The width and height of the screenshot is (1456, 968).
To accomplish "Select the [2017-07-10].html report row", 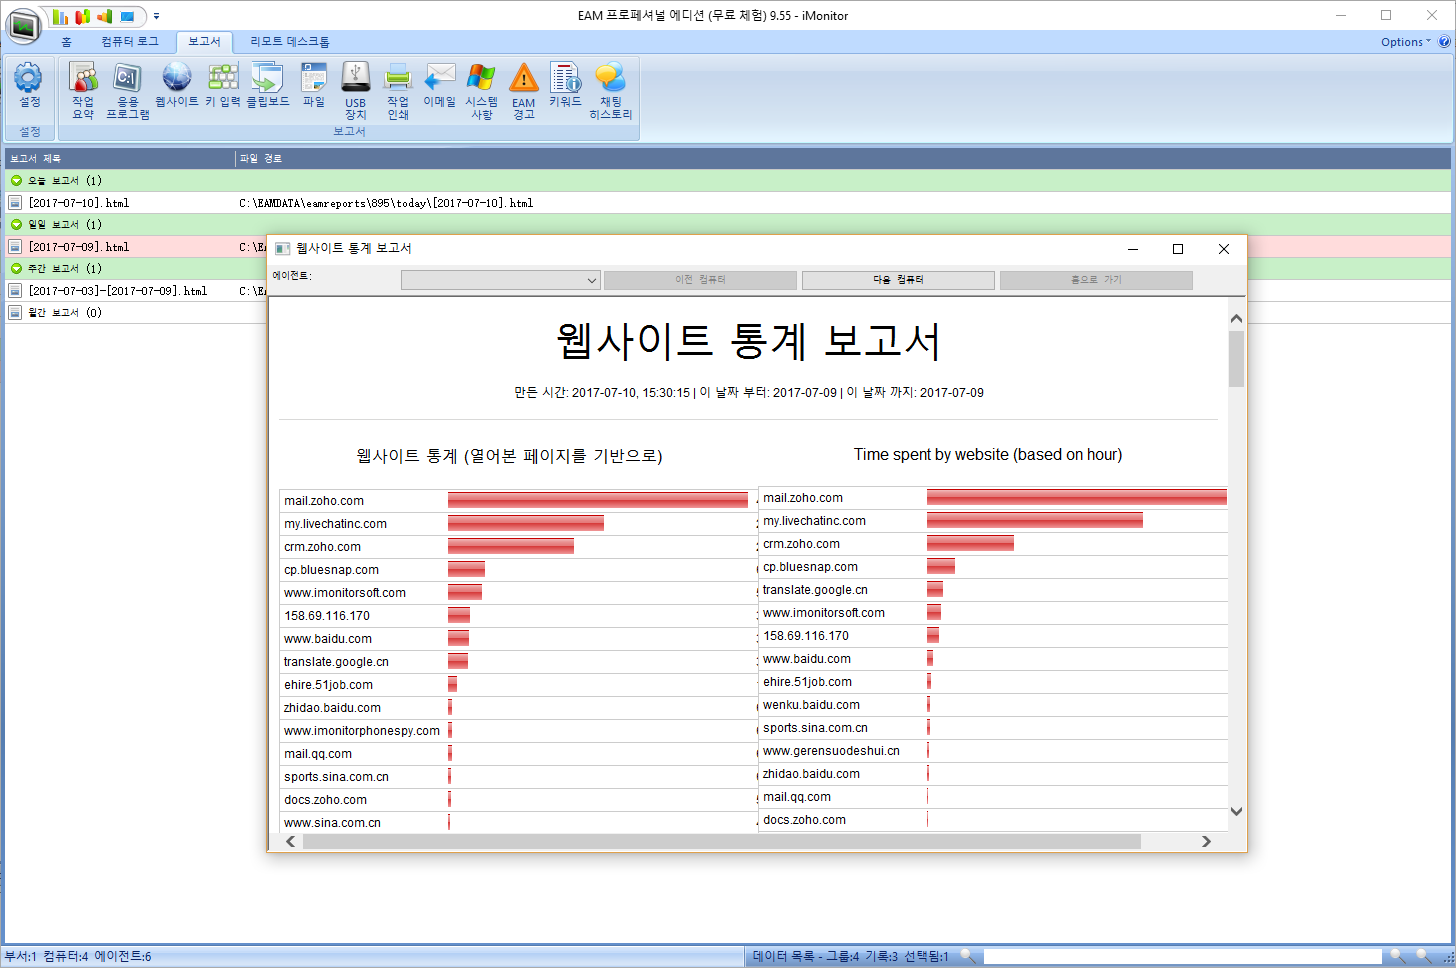I will (728, 203).
